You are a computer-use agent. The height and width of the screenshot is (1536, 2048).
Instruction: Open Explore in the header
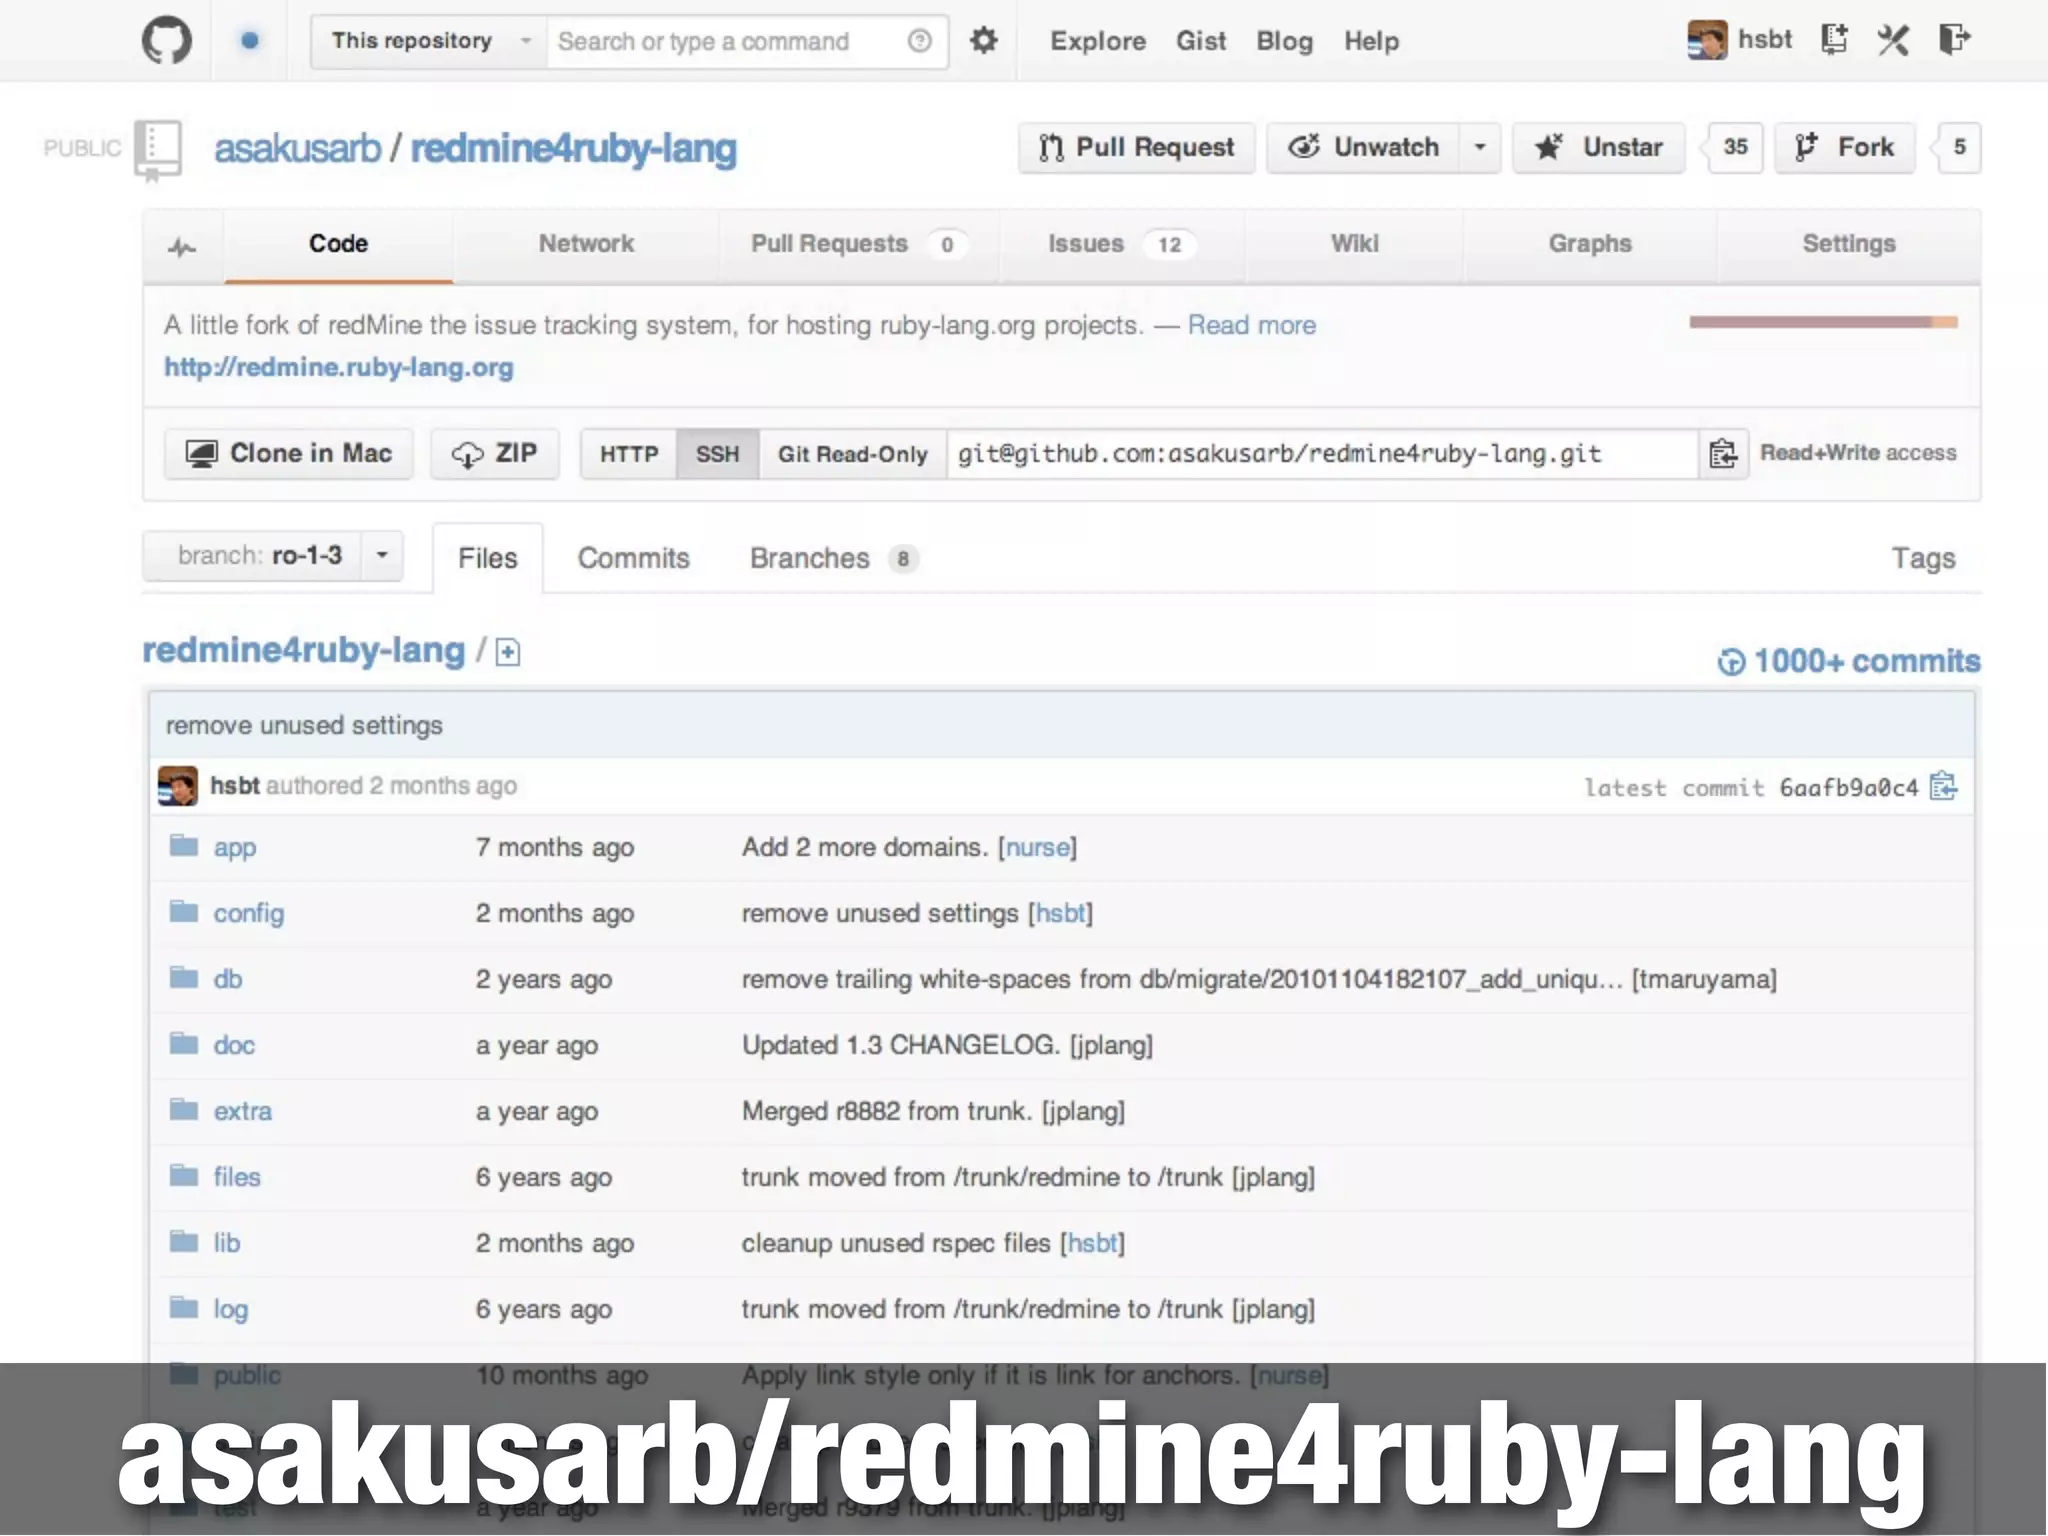[1098, 41]
